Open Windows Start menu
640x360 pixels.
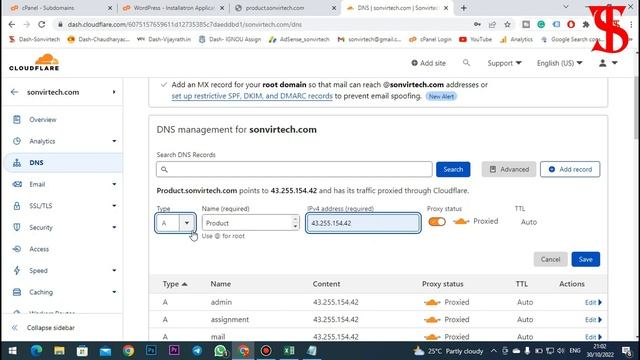click(13, 351)
